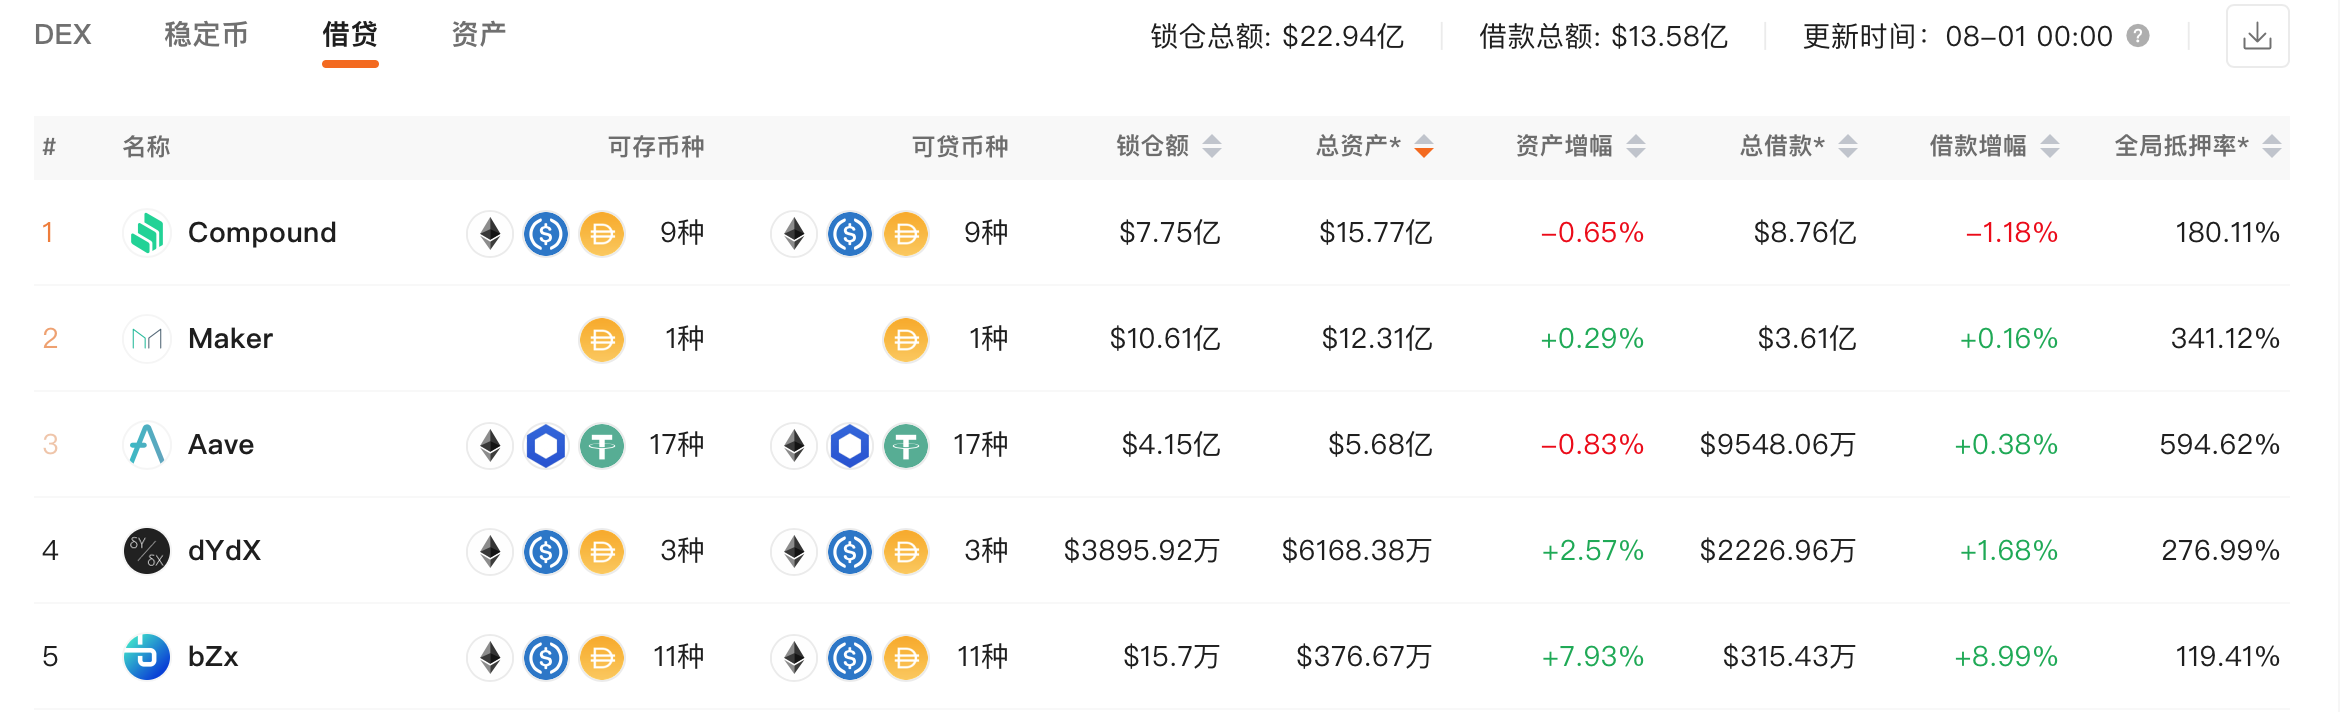Click the dYdX protocol logo

(146, 550)
